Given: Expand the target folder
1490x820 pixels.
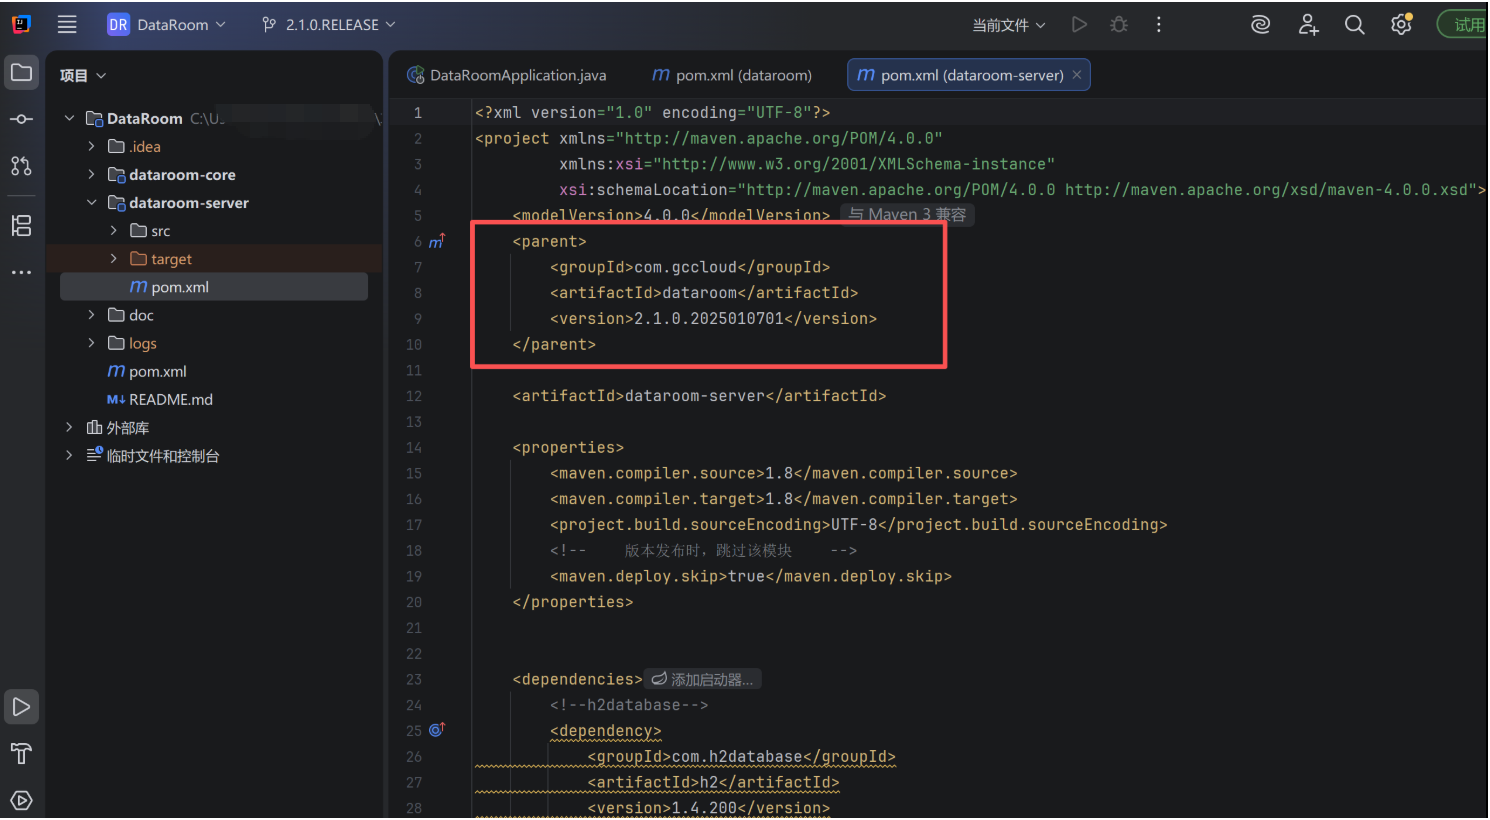Looking at the screenshot, I should coord(113,258).
